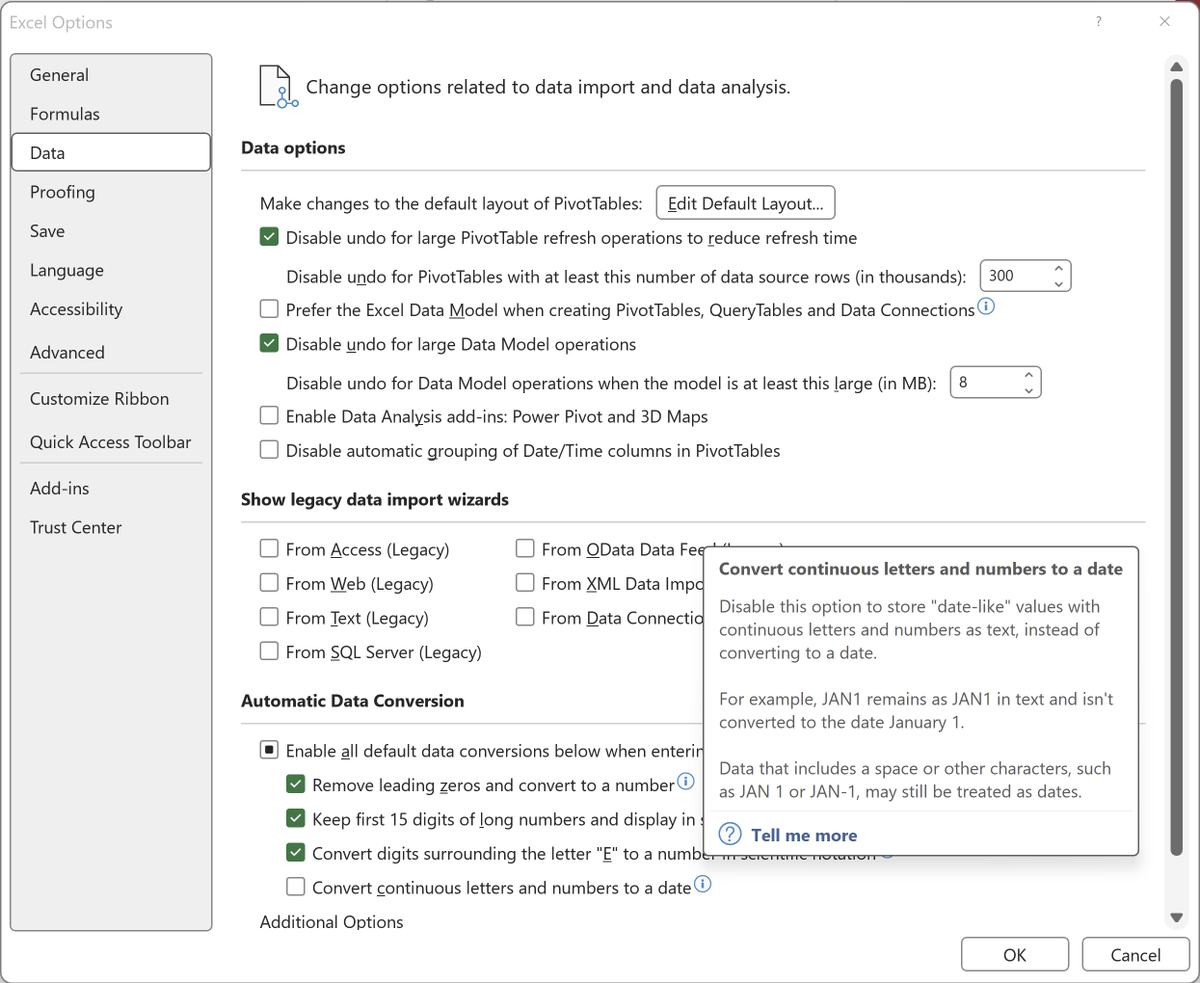The width and height of the screenshot is (1200, 983).
Task: Uncheck Remove leading zeros and convert
Action: [x=296, y=785]
